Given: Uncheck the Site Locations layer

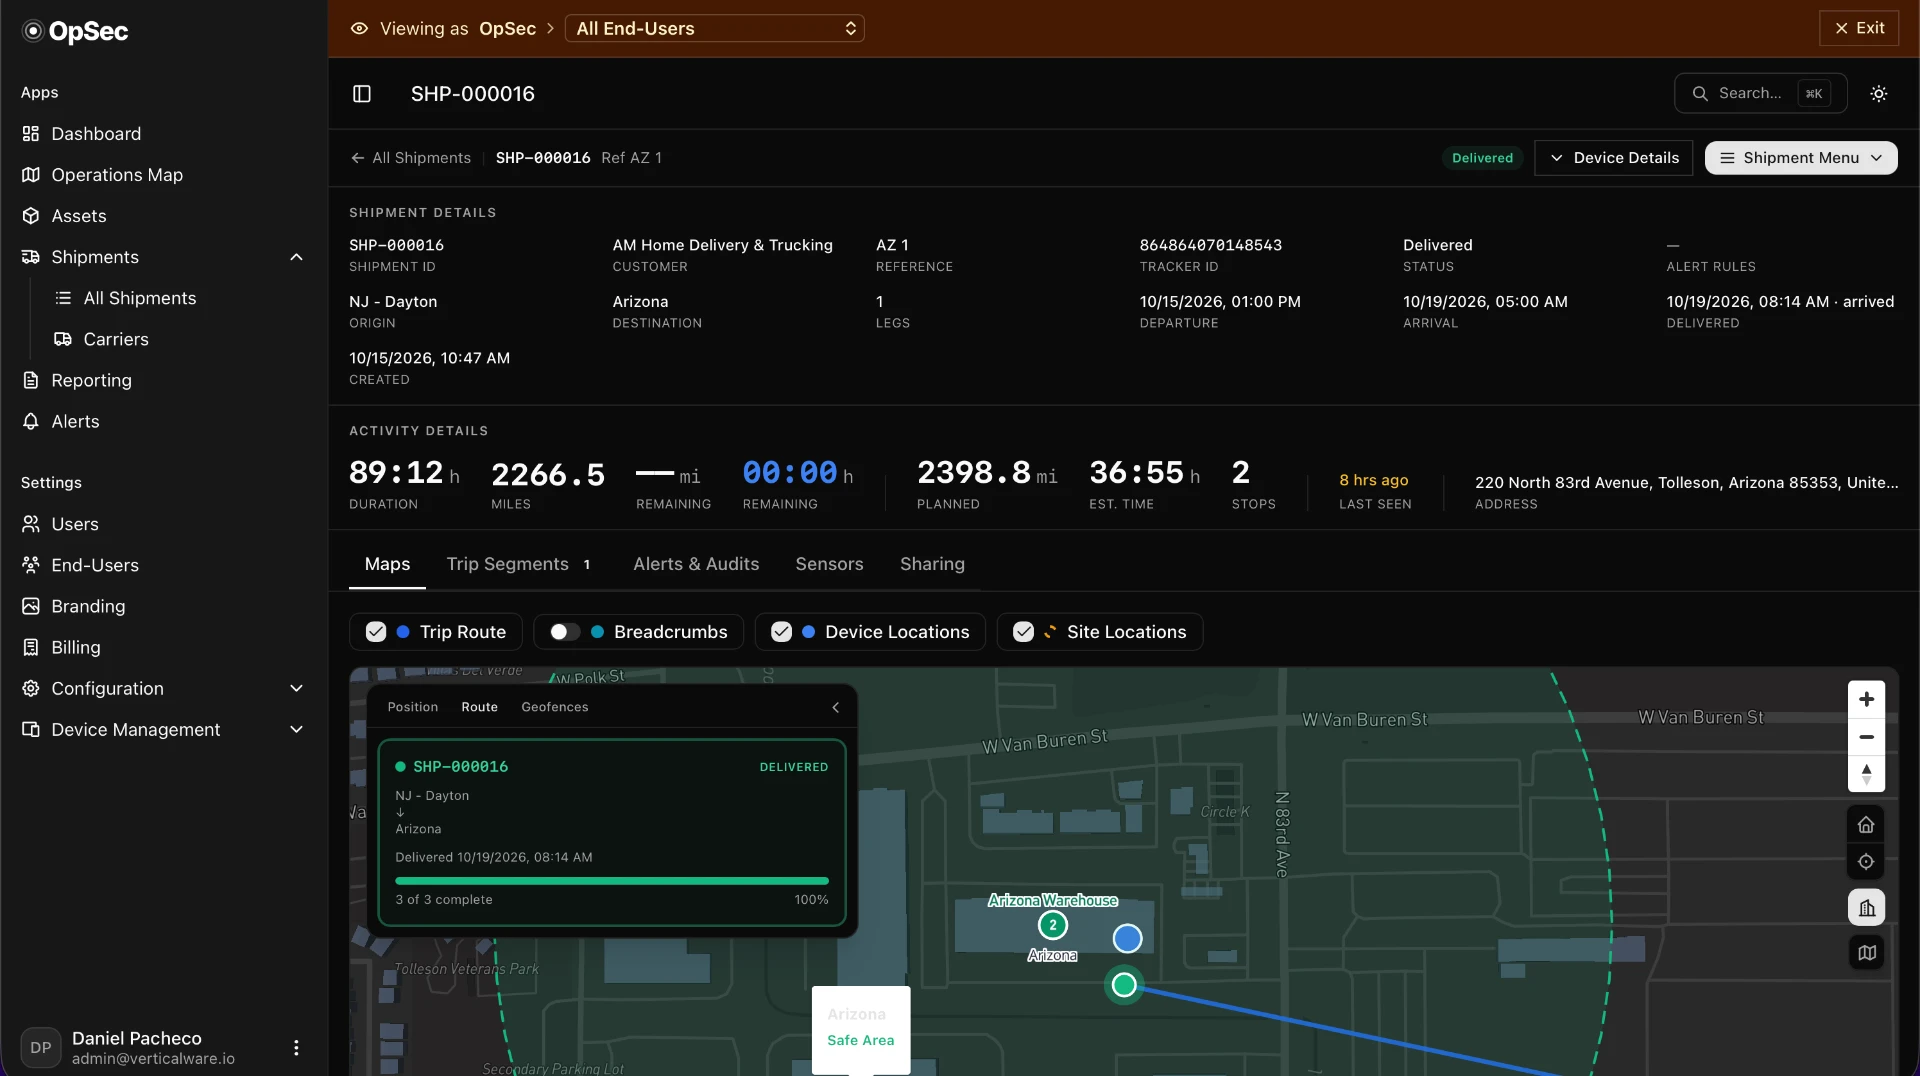Looking at the screenshot, I should point(1023,632).
